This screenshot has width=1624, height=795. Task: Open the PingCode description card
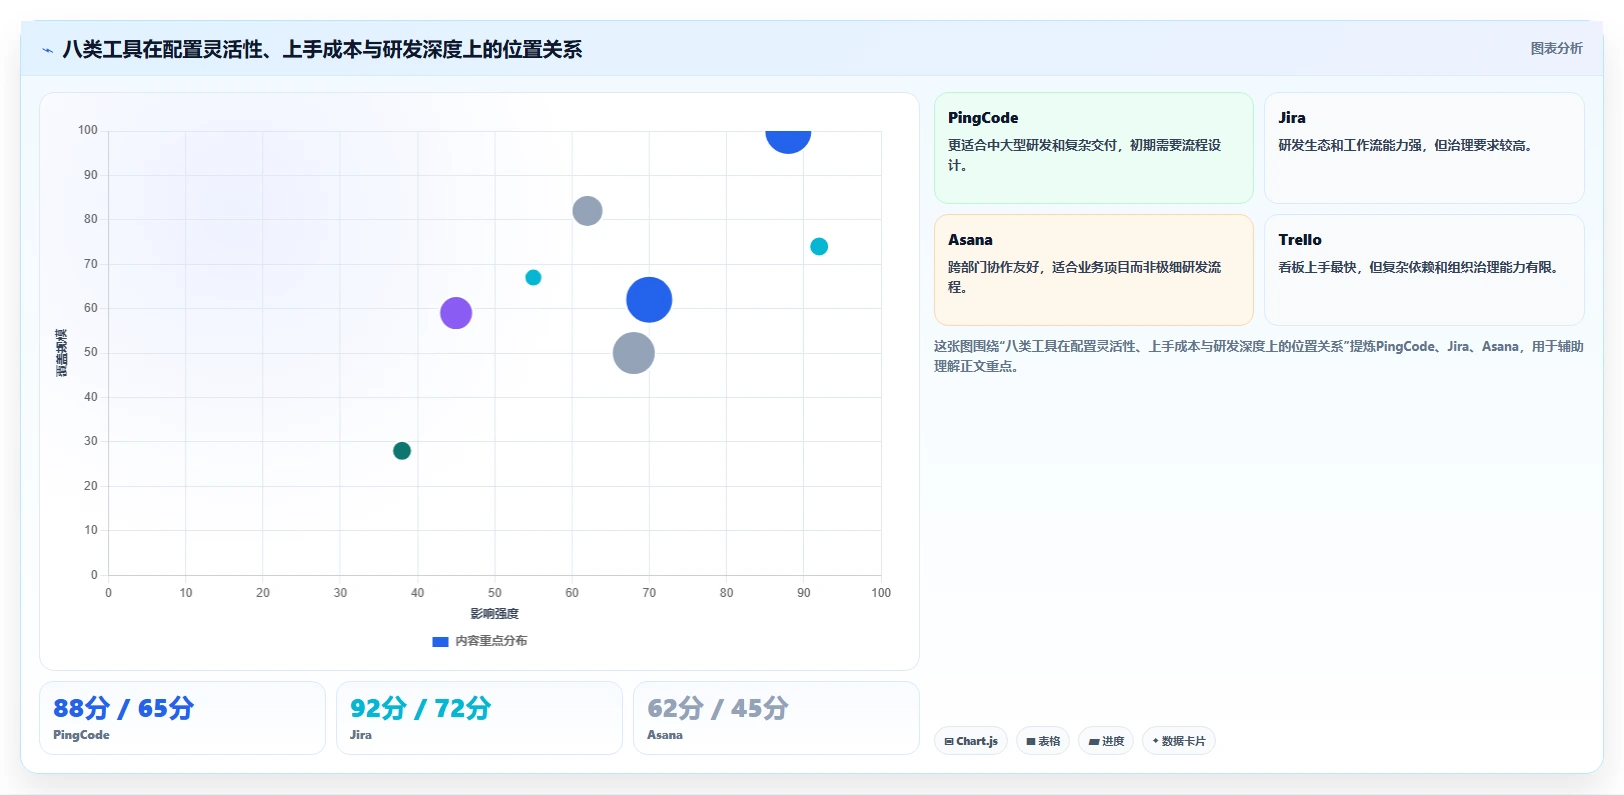coord(1093,148)
